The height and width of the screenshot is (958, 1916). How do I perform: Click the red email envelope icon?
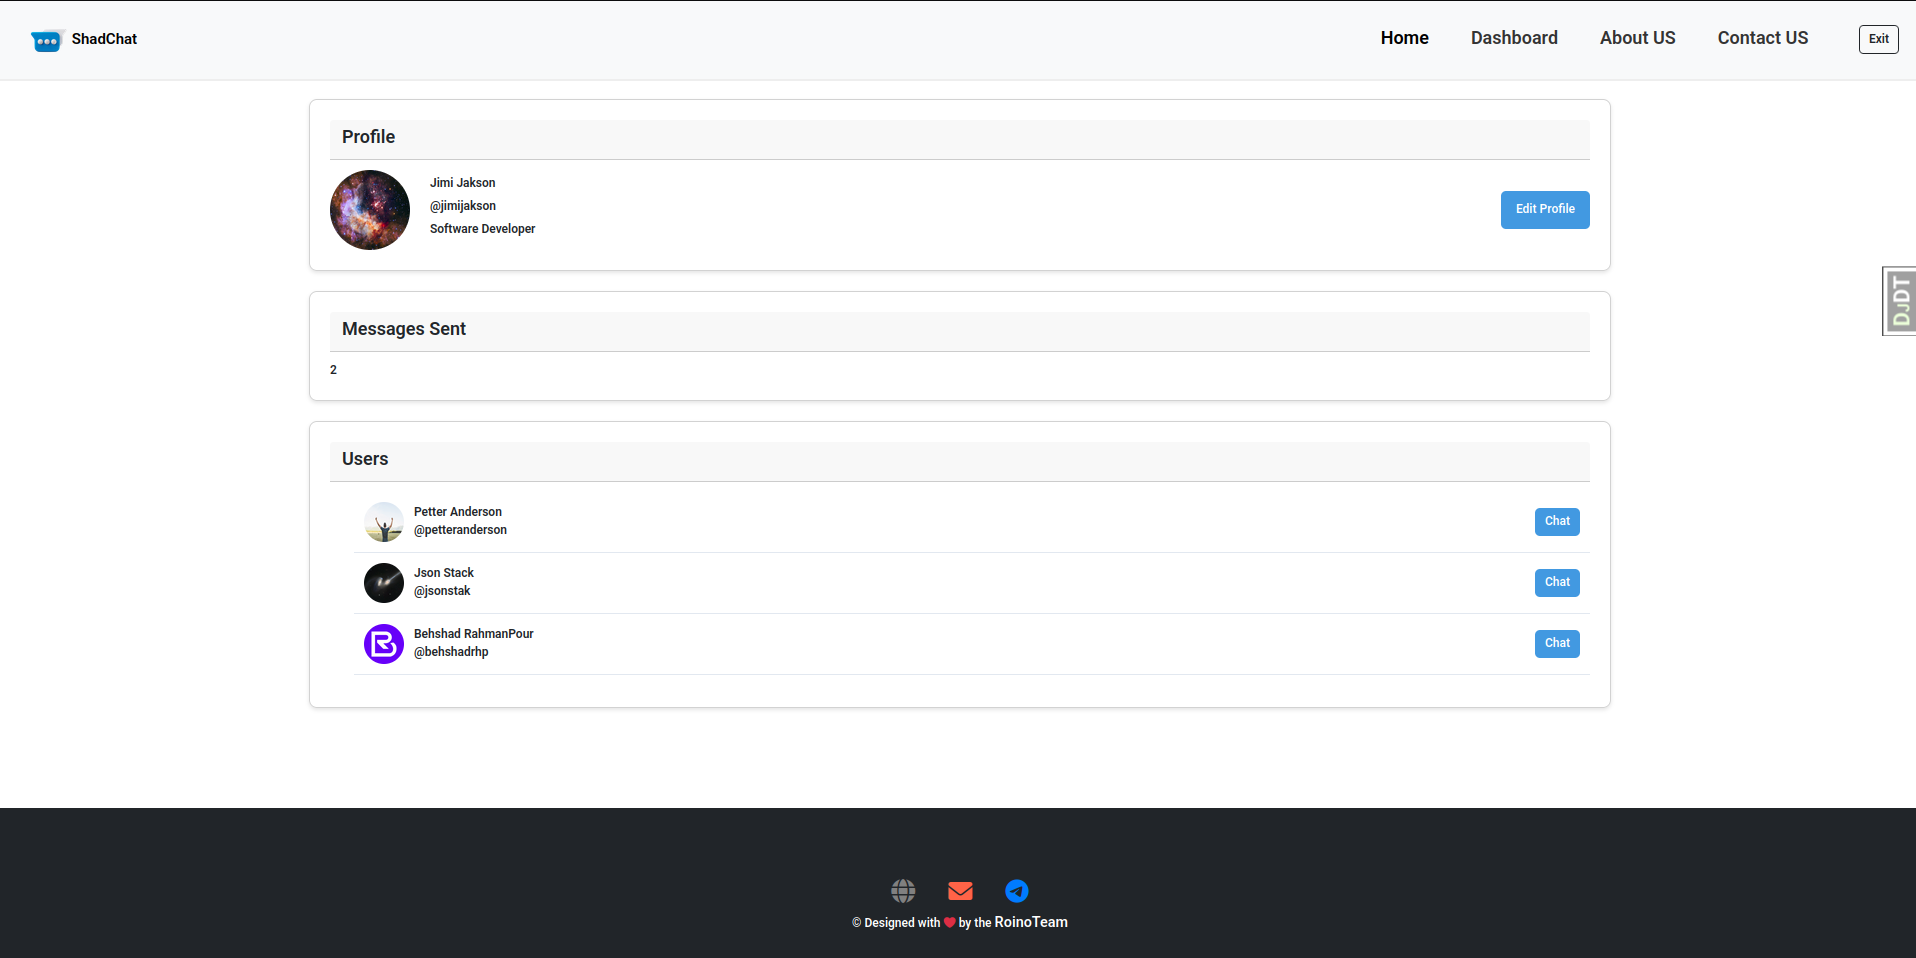960,890
